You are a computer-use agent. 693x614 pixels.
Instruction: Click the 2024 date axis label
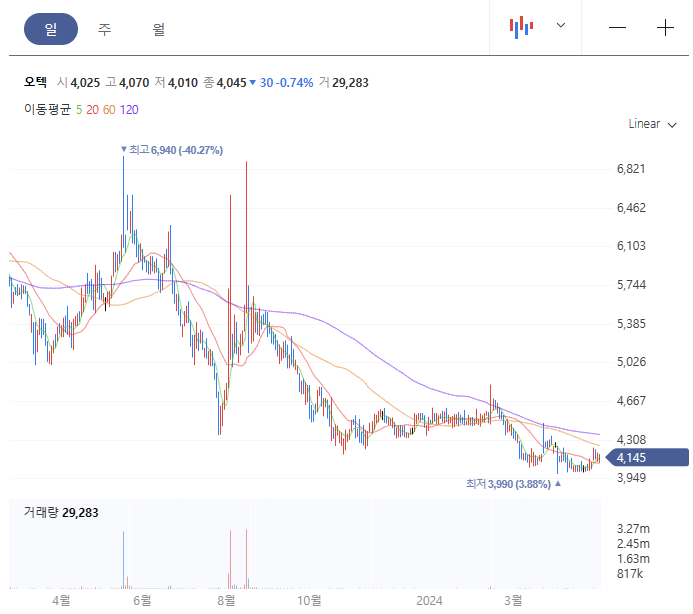point(429,600)
